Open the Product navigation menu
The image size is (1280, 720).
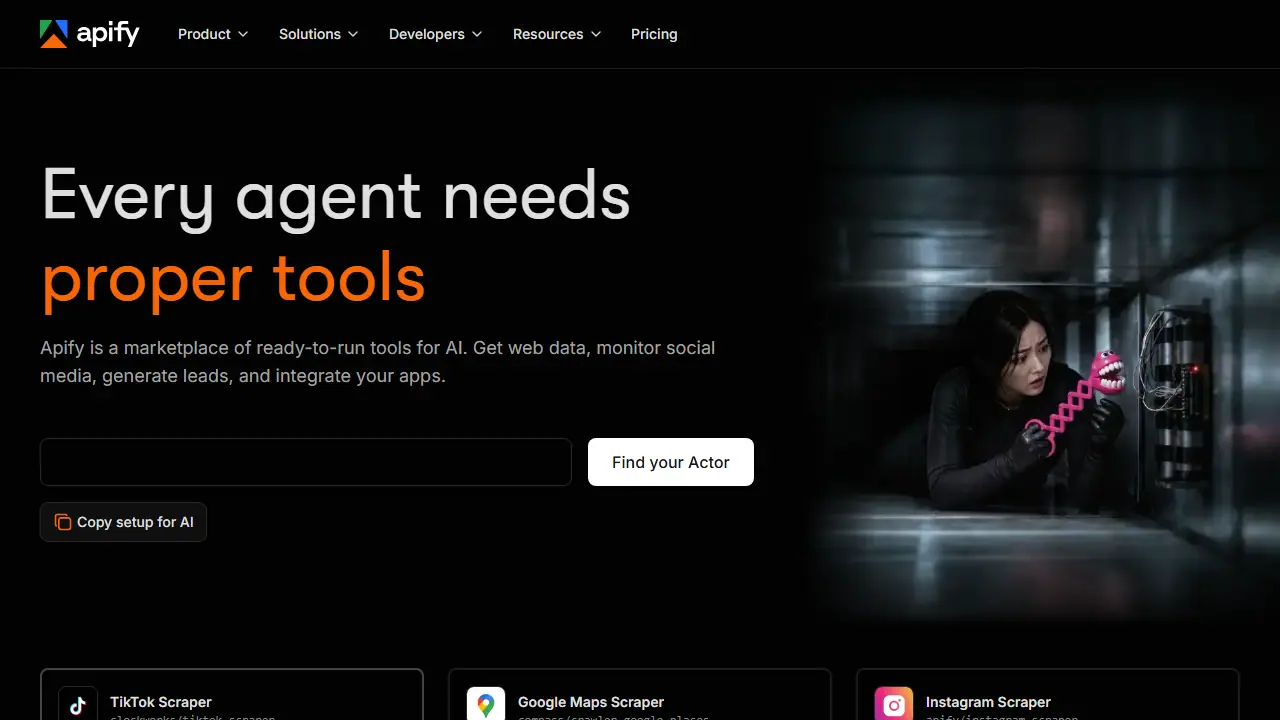[x=213, y=34]
